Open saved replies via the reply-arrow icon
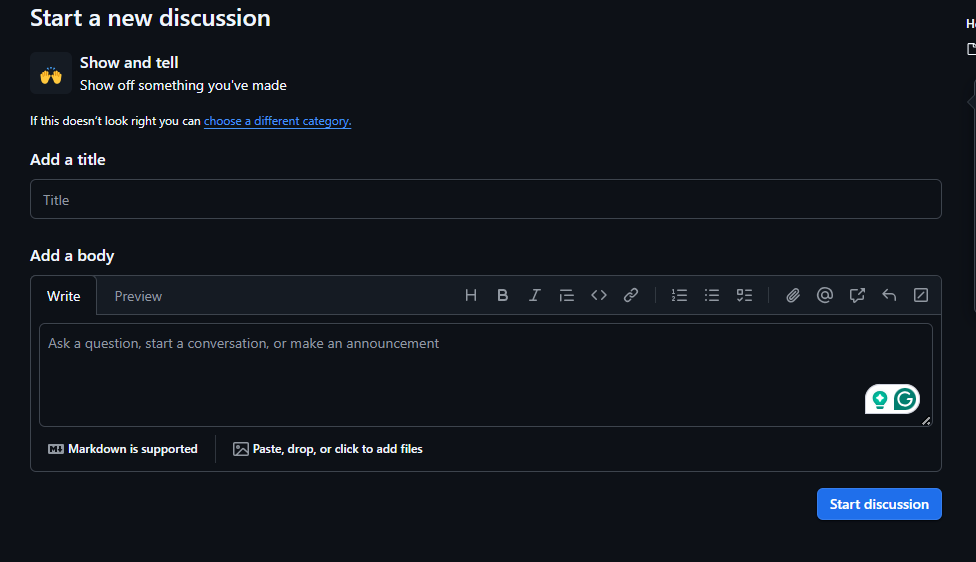 (x=889, y=295)
